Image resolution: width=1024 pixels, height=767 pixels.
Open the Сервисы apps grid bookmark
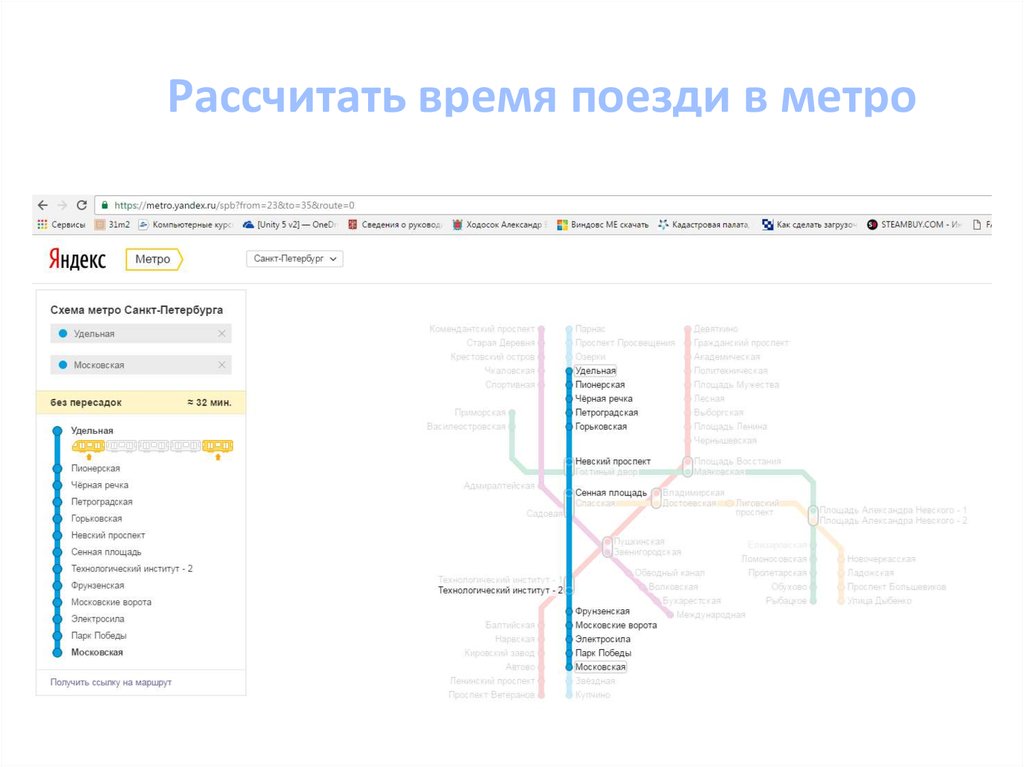tap(61, 225)
